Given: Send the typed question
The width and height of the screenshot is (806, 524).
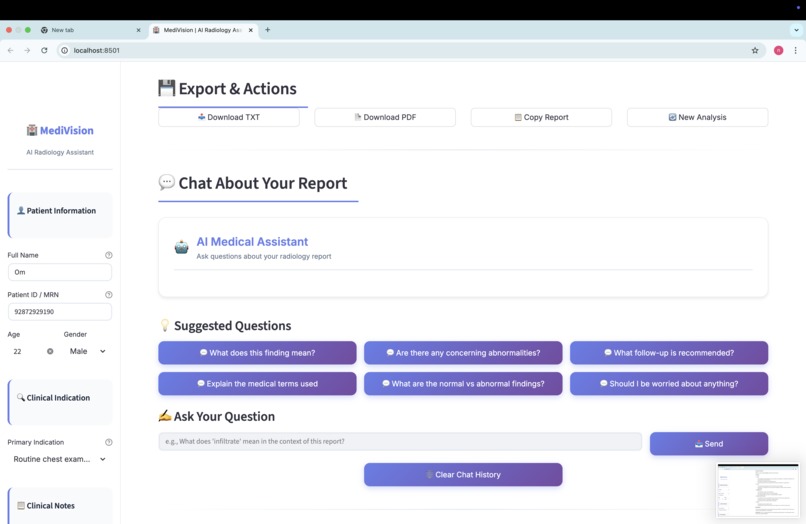Looking at the screenshot, I should click(709, 444).
